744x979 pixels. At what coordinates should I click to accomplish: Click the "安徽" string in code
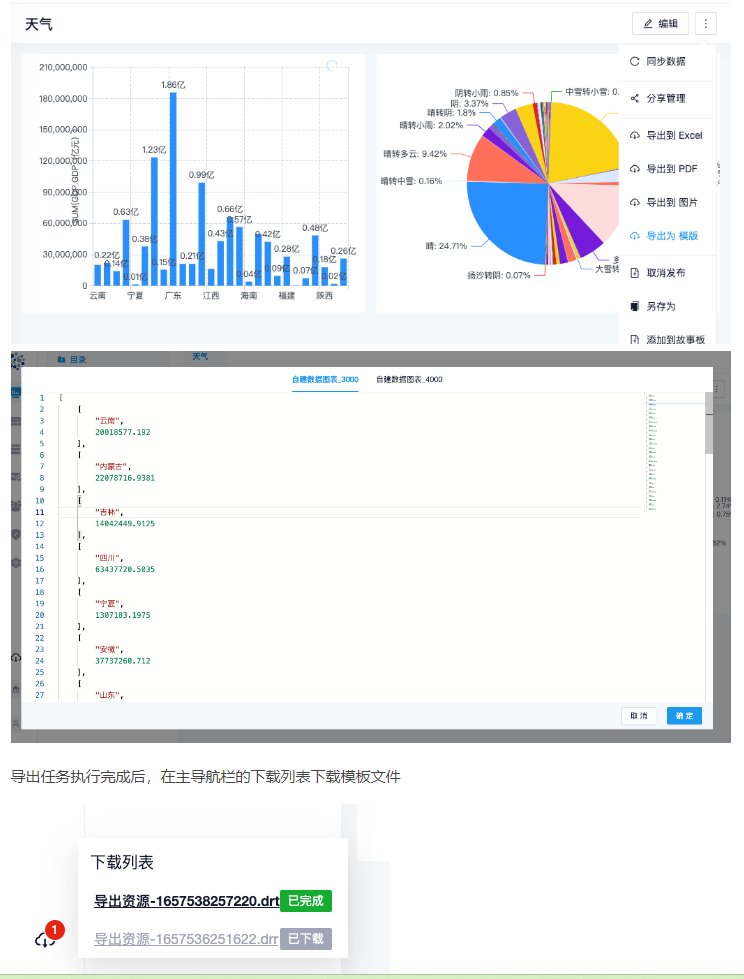[109, 649]
